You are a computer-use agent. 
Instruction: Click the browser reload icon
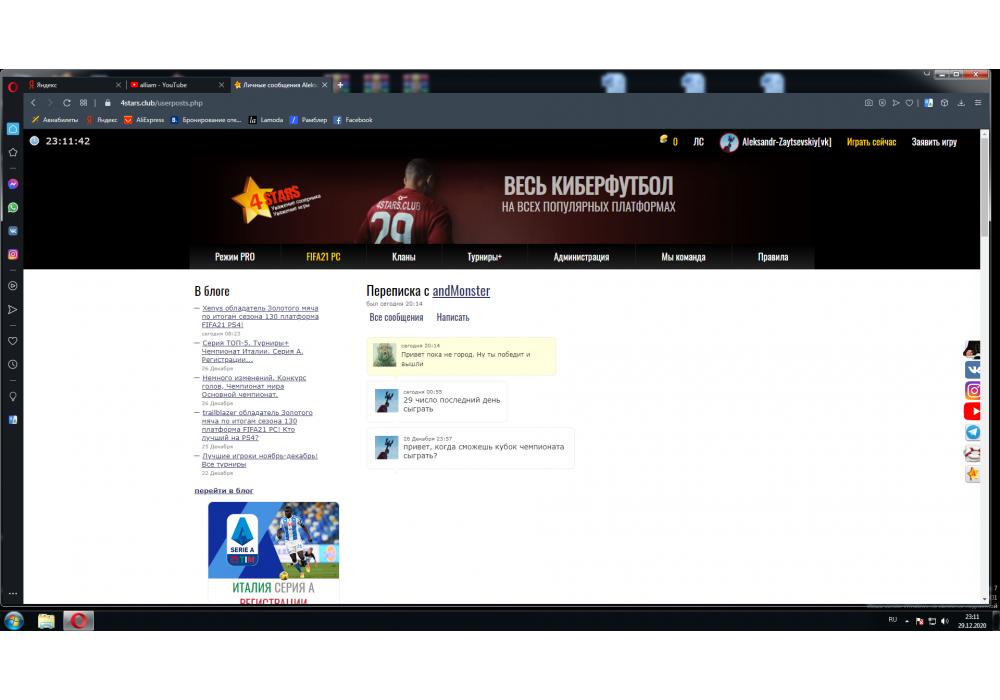click(x=67, y=103)
